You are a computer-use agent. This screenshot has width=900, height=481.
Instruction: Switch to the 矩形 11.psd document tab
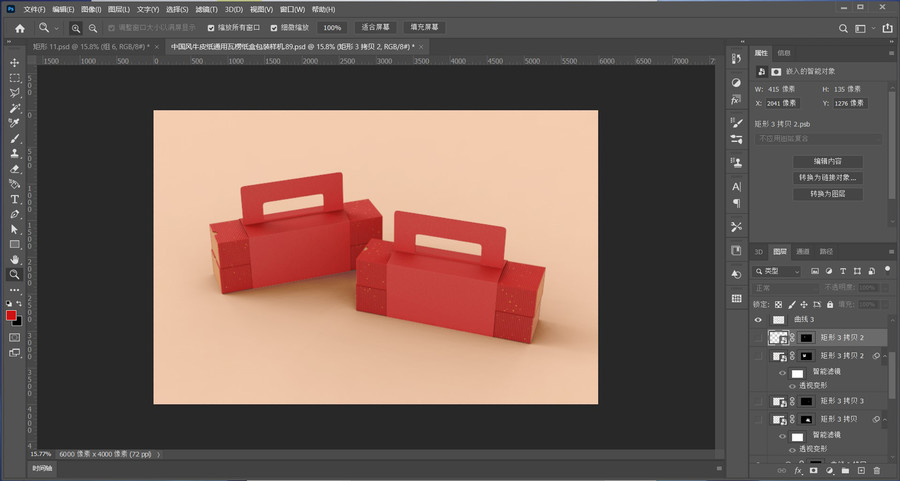point(91,46)
